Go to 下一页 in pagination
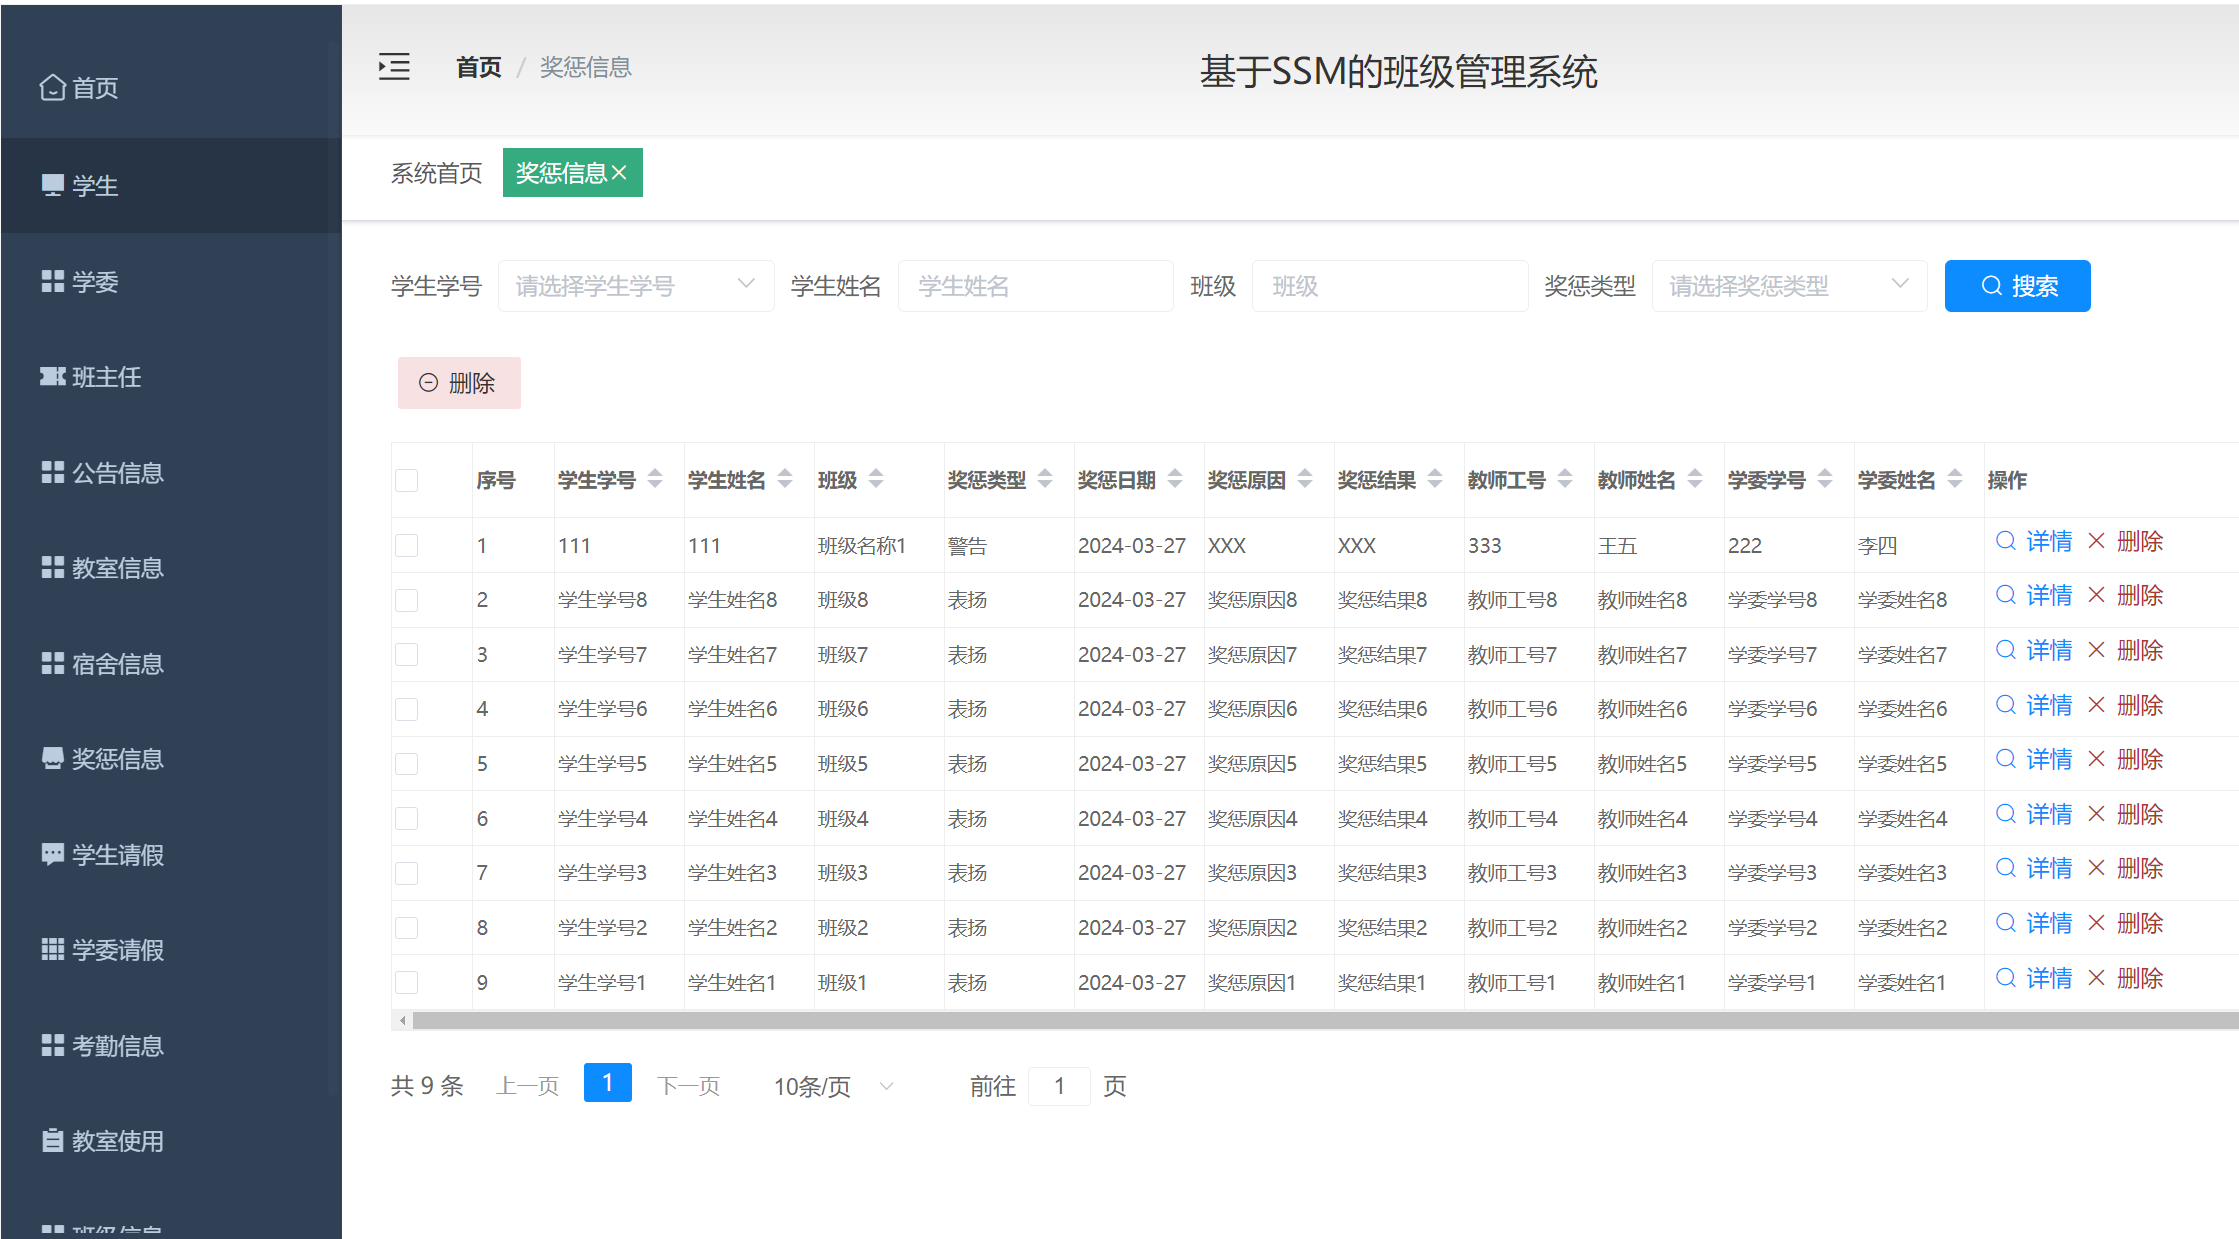Image resolution: width=2239 pixels, height=1239 pixels. [688, 1086]
